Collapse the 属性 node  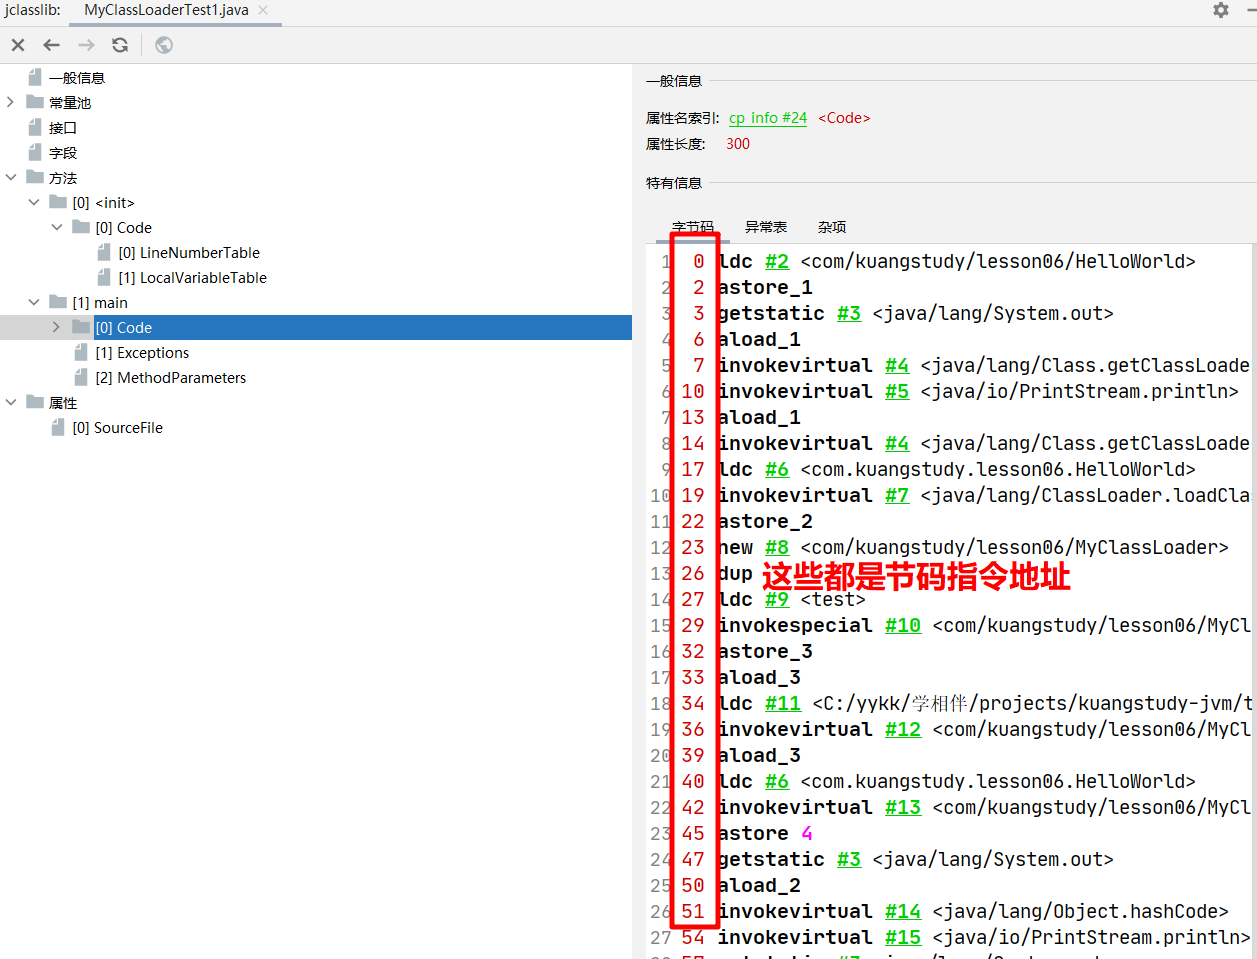pos(11,402)
